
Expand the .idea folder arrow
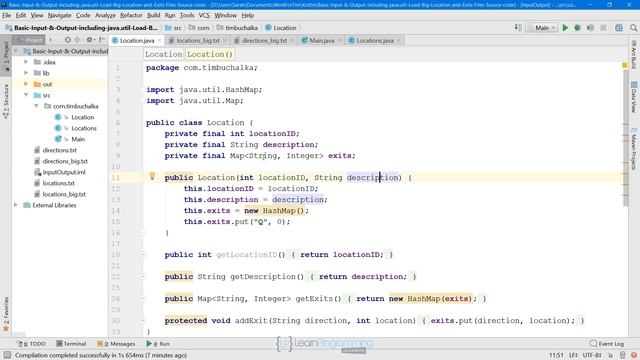(26, 62)
